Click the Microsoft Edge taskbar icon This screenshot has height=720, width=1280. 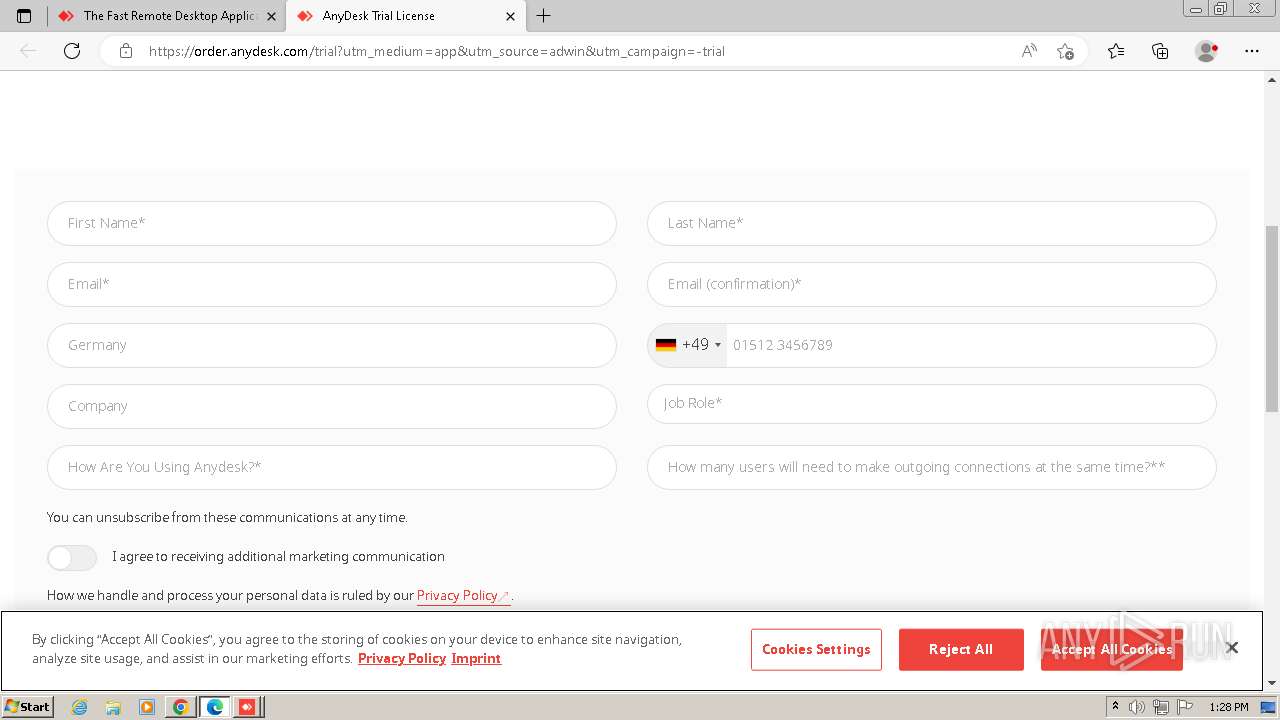[x=214, y=707]
